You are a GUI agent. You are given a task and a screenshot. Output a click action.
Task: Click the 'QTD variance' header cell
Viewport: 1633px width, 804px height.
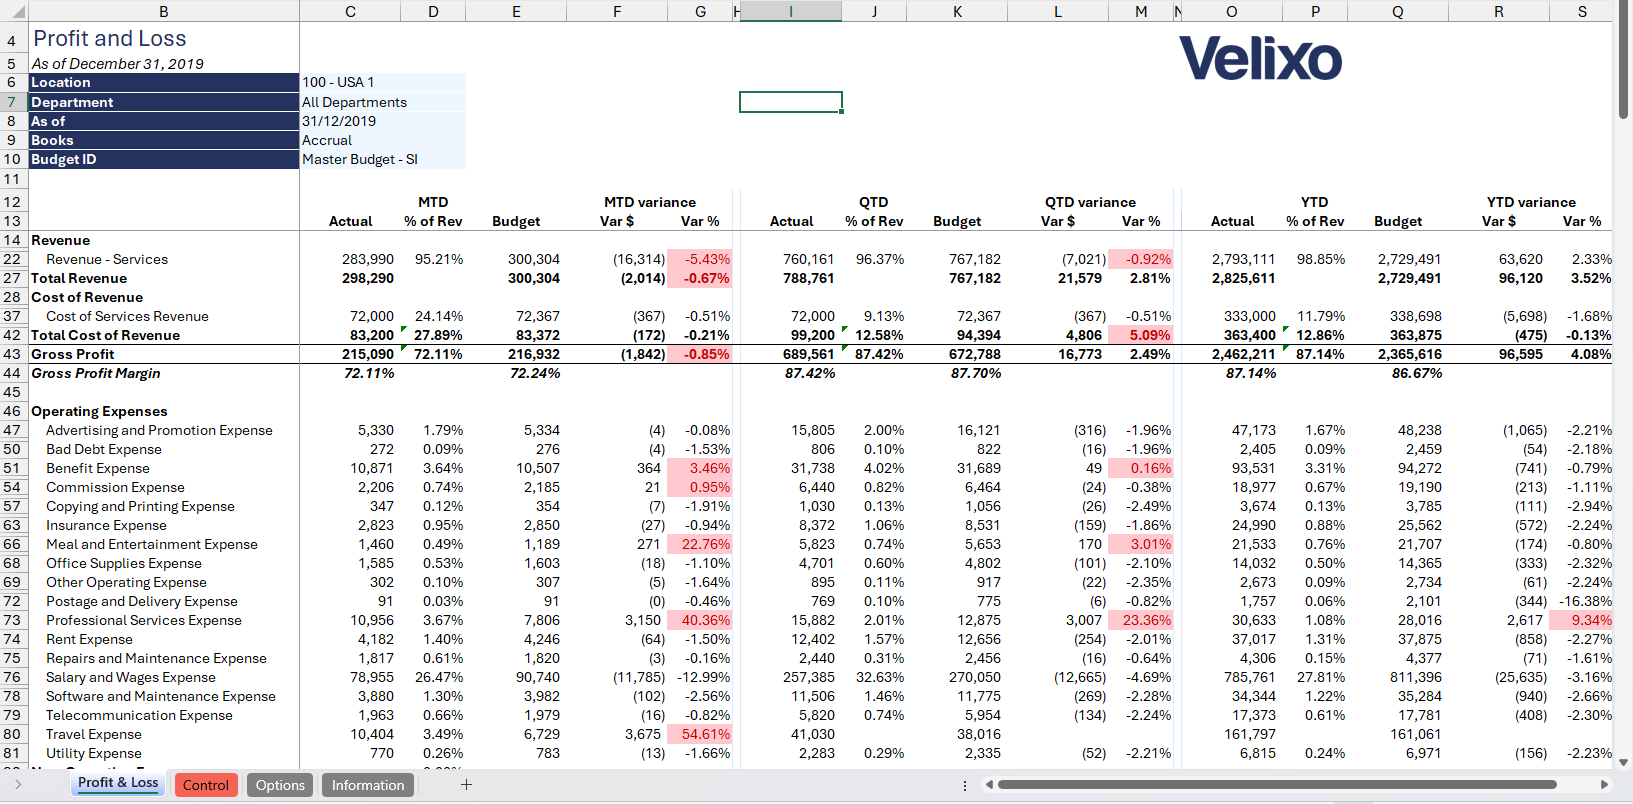[x=1090, y=202]
